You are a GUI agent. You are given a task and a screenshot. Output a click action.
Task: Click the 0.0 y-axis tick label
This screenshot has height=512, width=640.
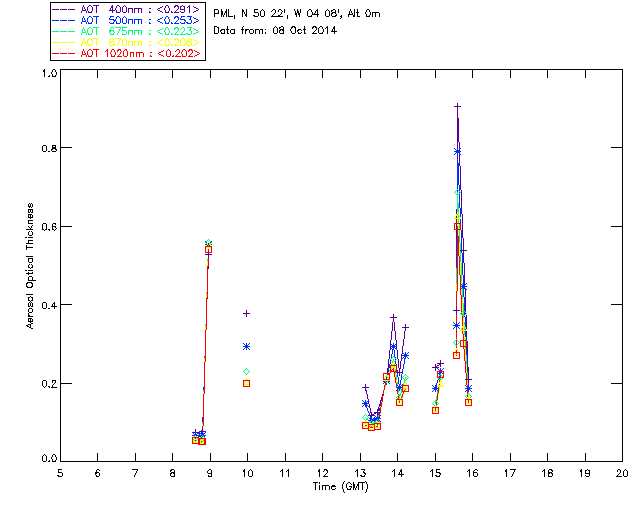[x=49, y=459]
